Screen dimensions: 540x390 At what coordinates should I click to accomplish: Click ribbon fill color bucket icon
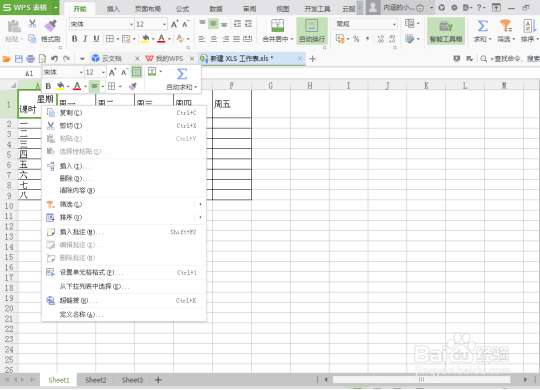[145, 39]
